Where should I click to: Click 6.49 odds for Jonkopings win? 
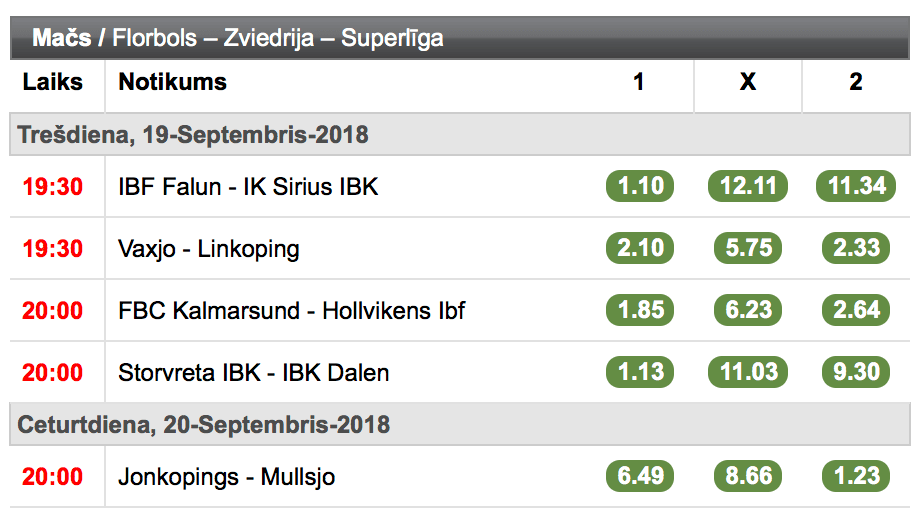pyautogui.click(x=640, y=476)
